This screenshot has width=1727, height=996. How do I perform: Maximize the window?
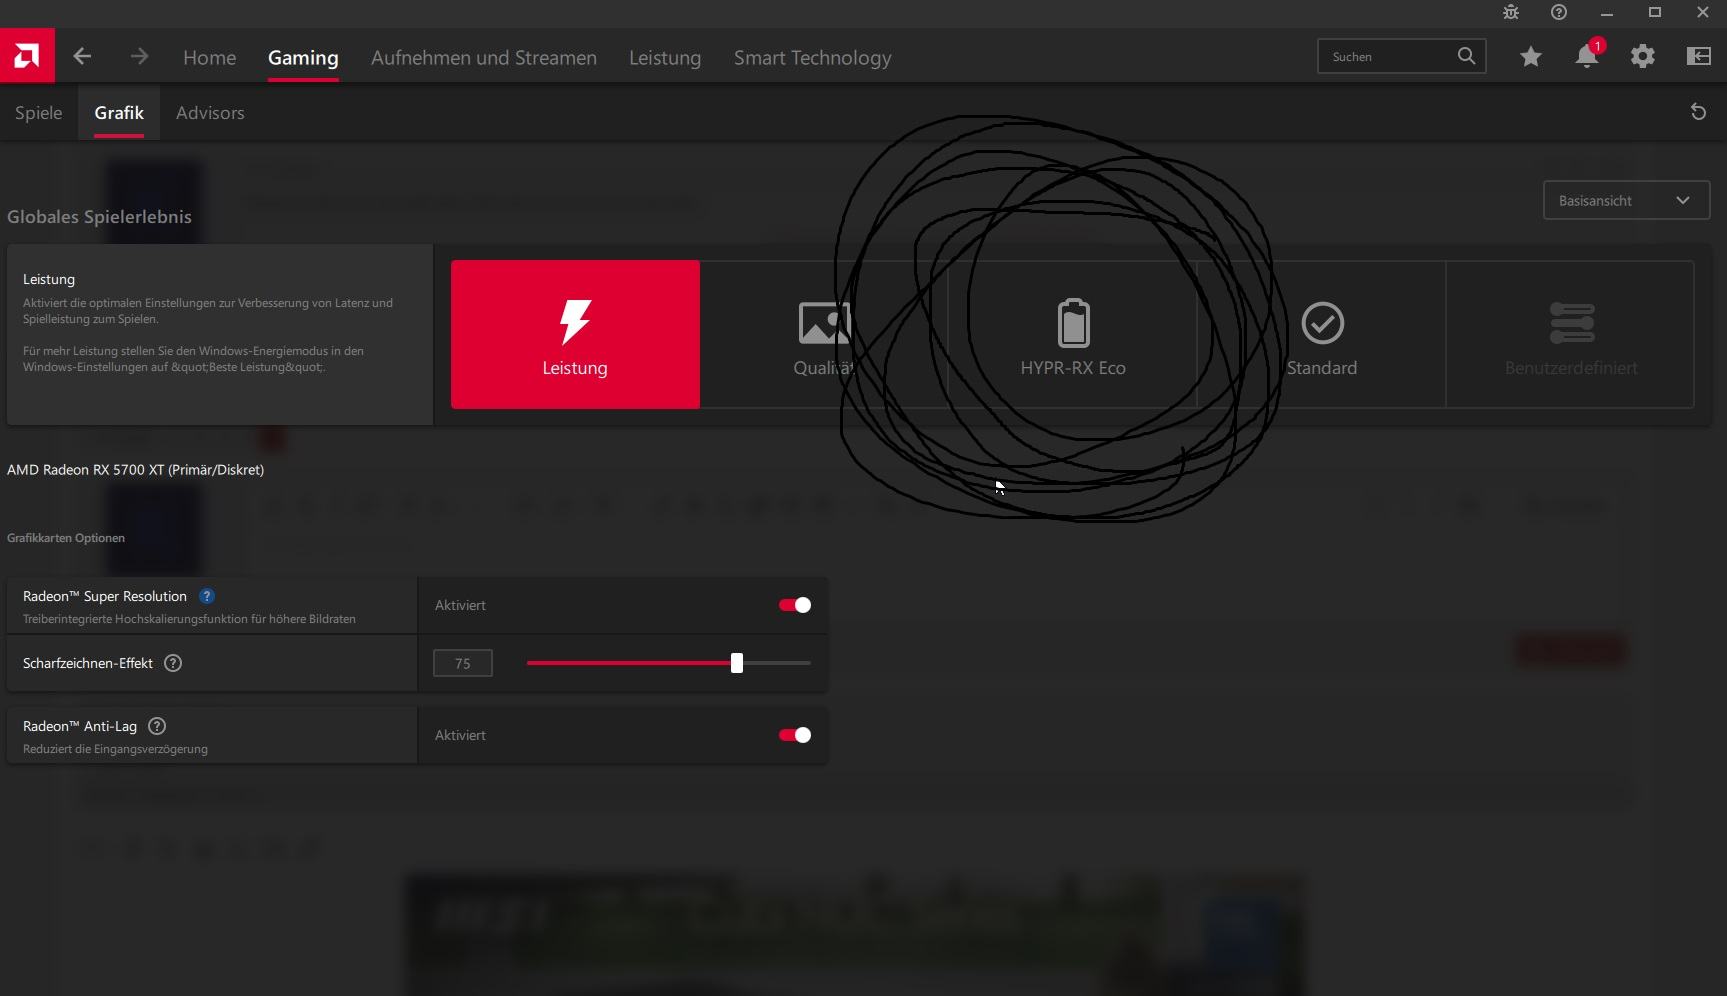tap(1655, 13)
